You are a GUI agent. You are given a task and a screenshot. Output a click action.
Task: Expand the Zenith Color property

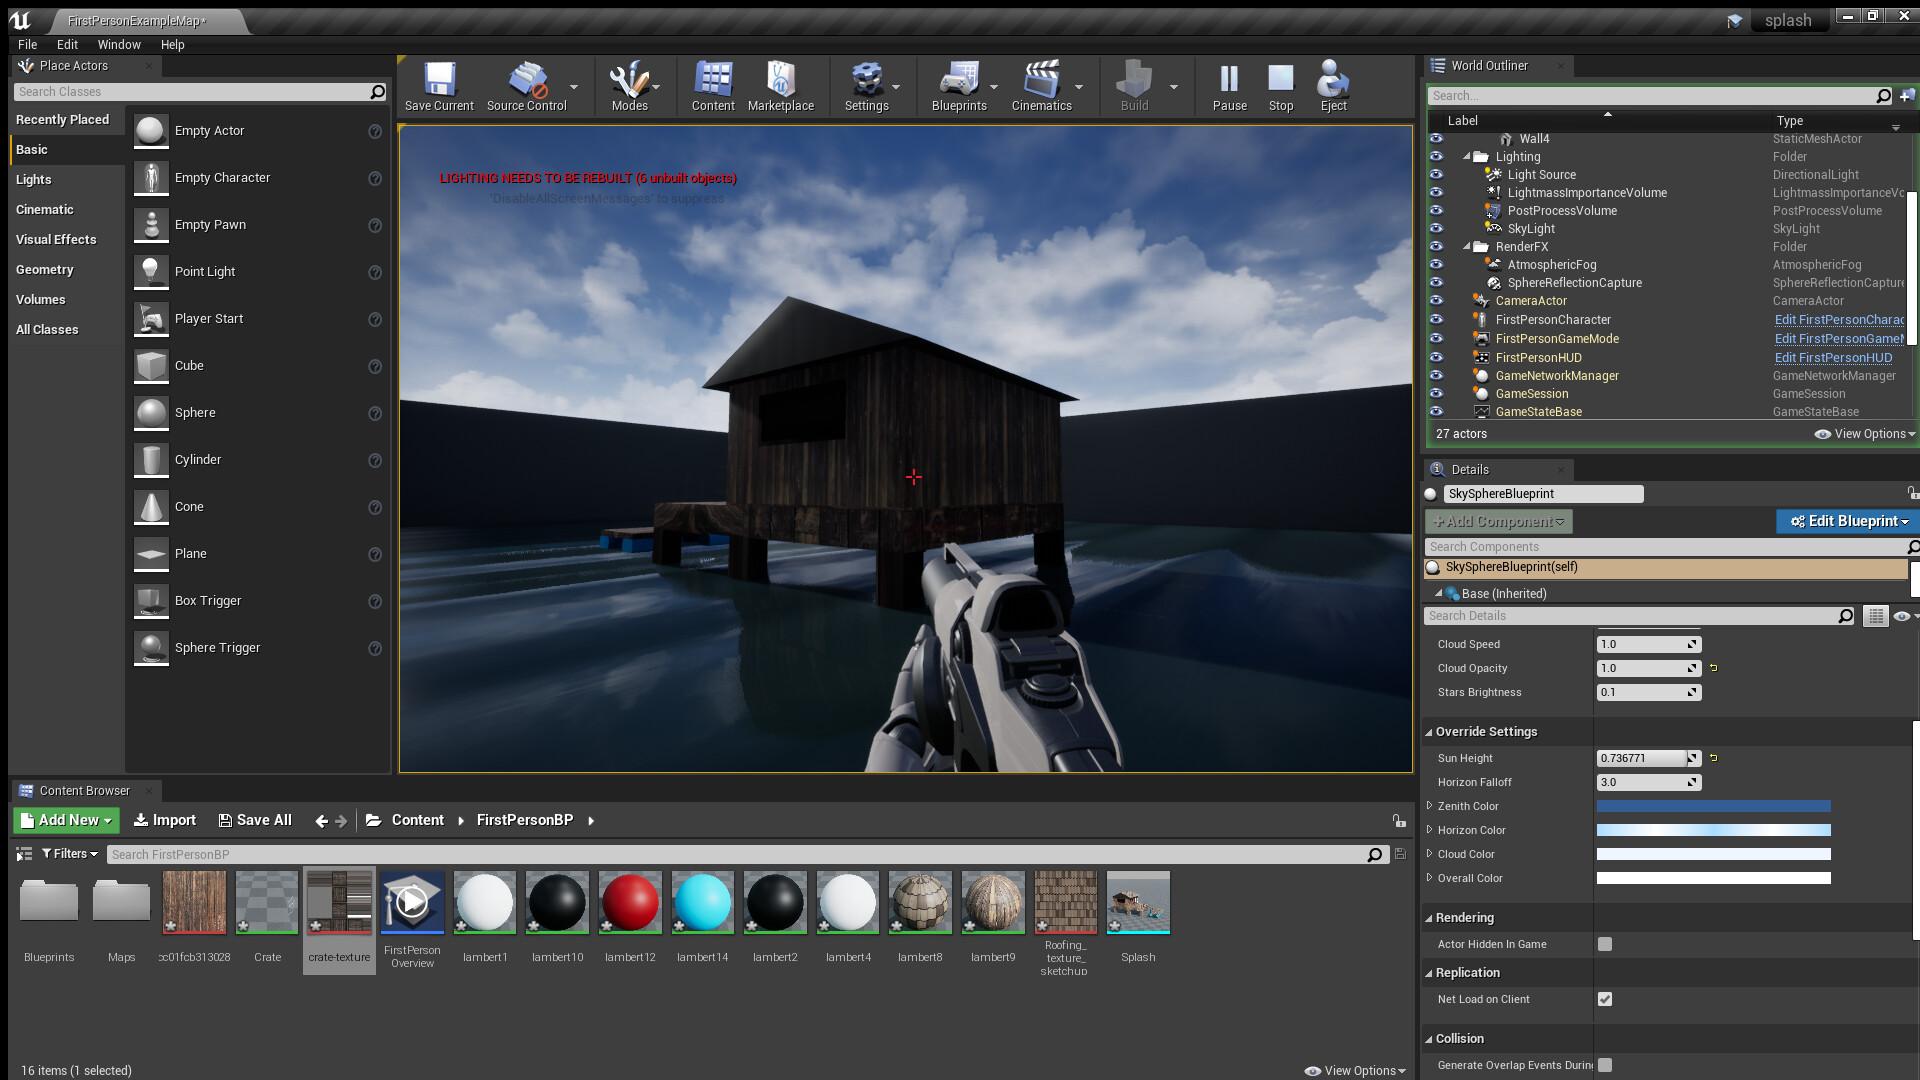(x=1430, y=806)
